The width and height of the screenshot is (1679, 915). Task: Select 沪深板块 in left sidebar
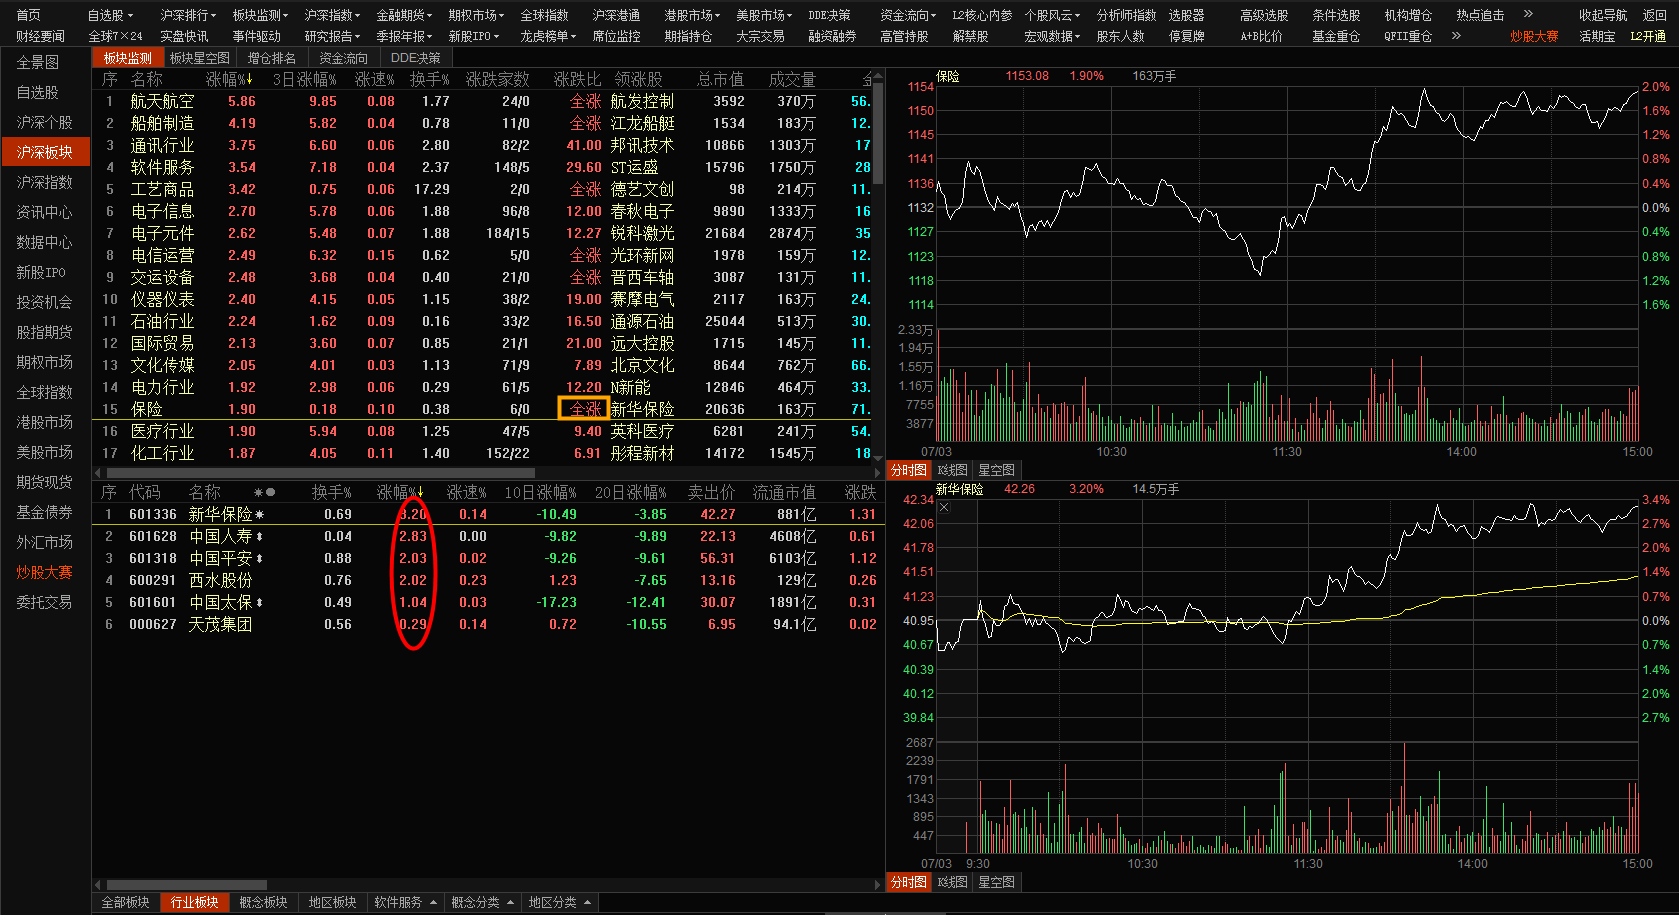pyautogui.click(x=44, y=152)
